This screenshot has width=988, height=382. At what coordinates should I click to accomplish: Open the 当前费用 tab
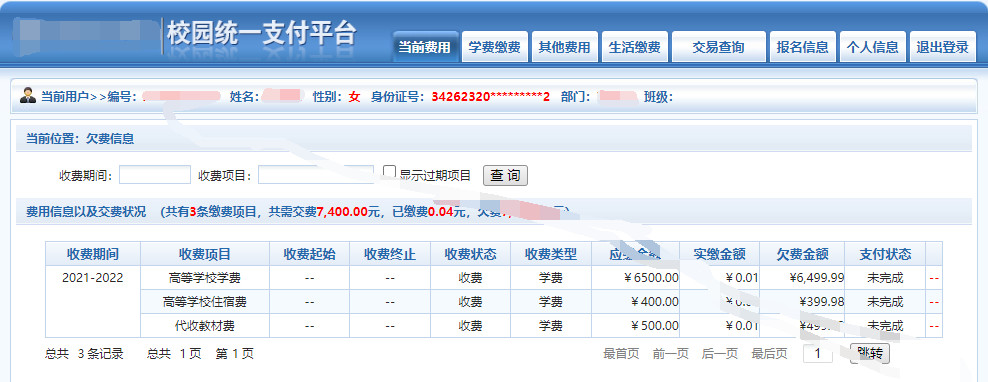tap(425, 47)
